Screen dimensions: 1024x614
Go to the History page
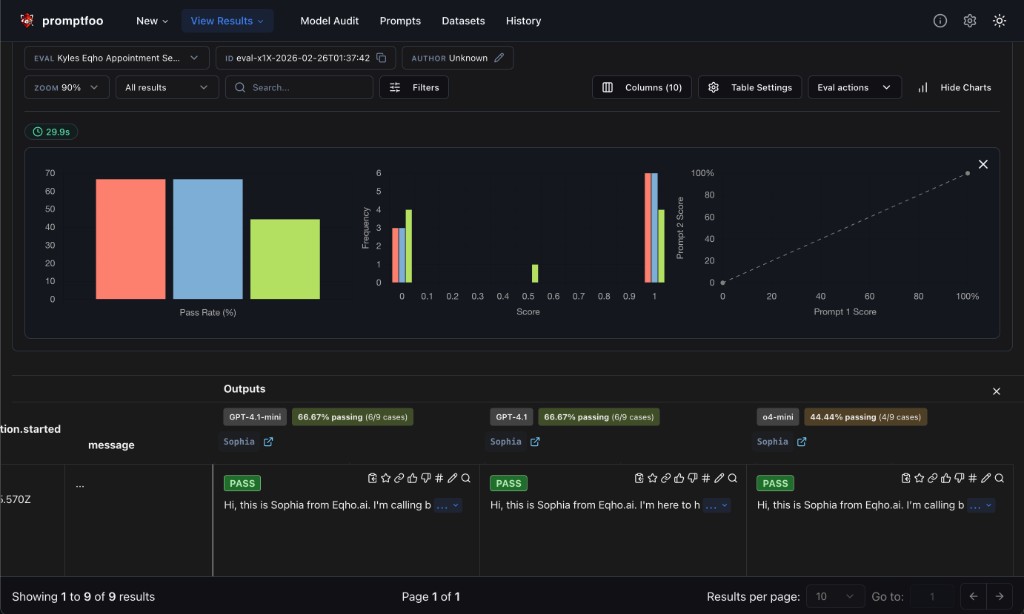pyautogui.click(x=523, y=21)
